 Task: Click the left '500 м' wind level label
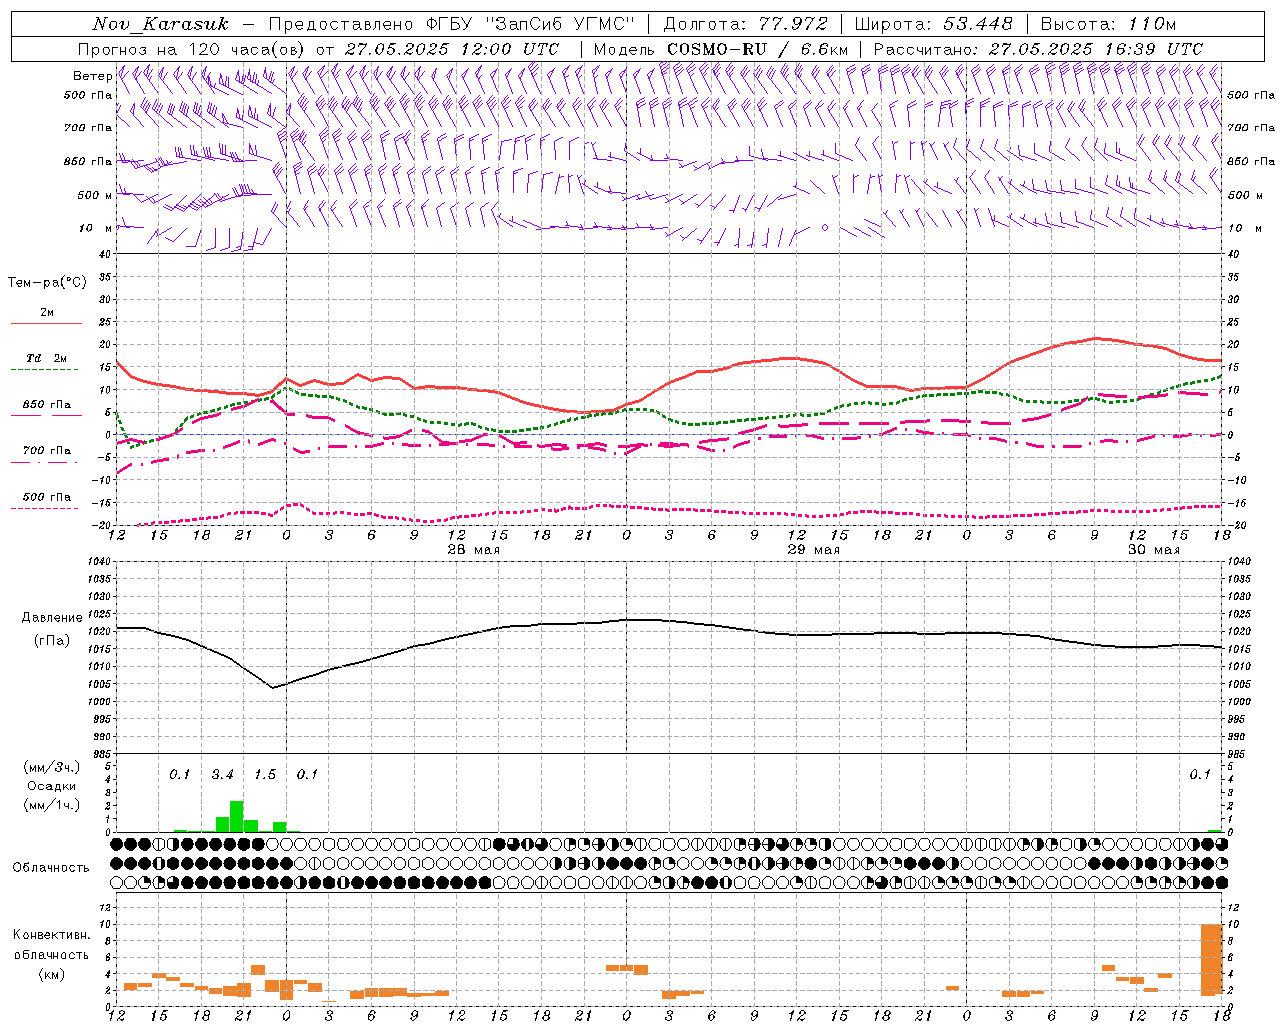[x=95, y=195]
